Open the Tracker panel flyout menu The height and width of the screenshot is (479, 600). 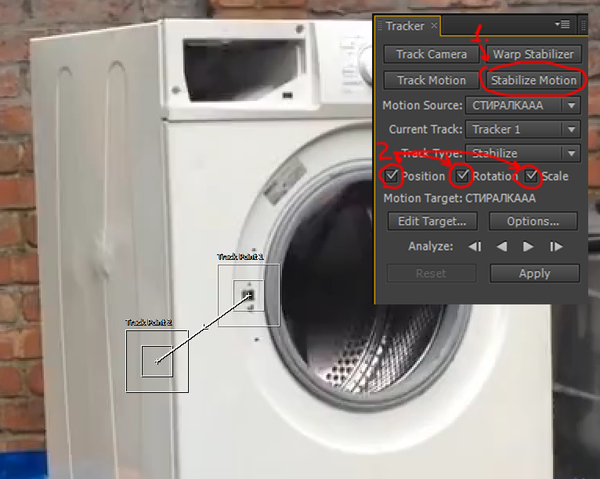tap(562, 24)
